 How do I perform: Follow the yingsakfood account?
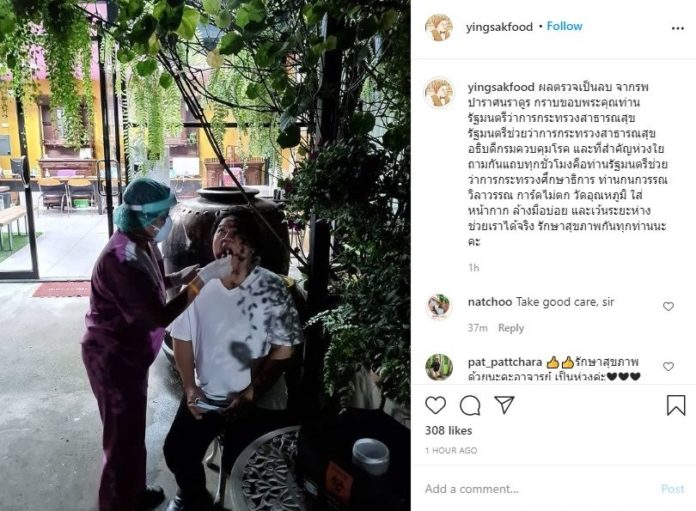pyautogui.click(x=564, y=26)
